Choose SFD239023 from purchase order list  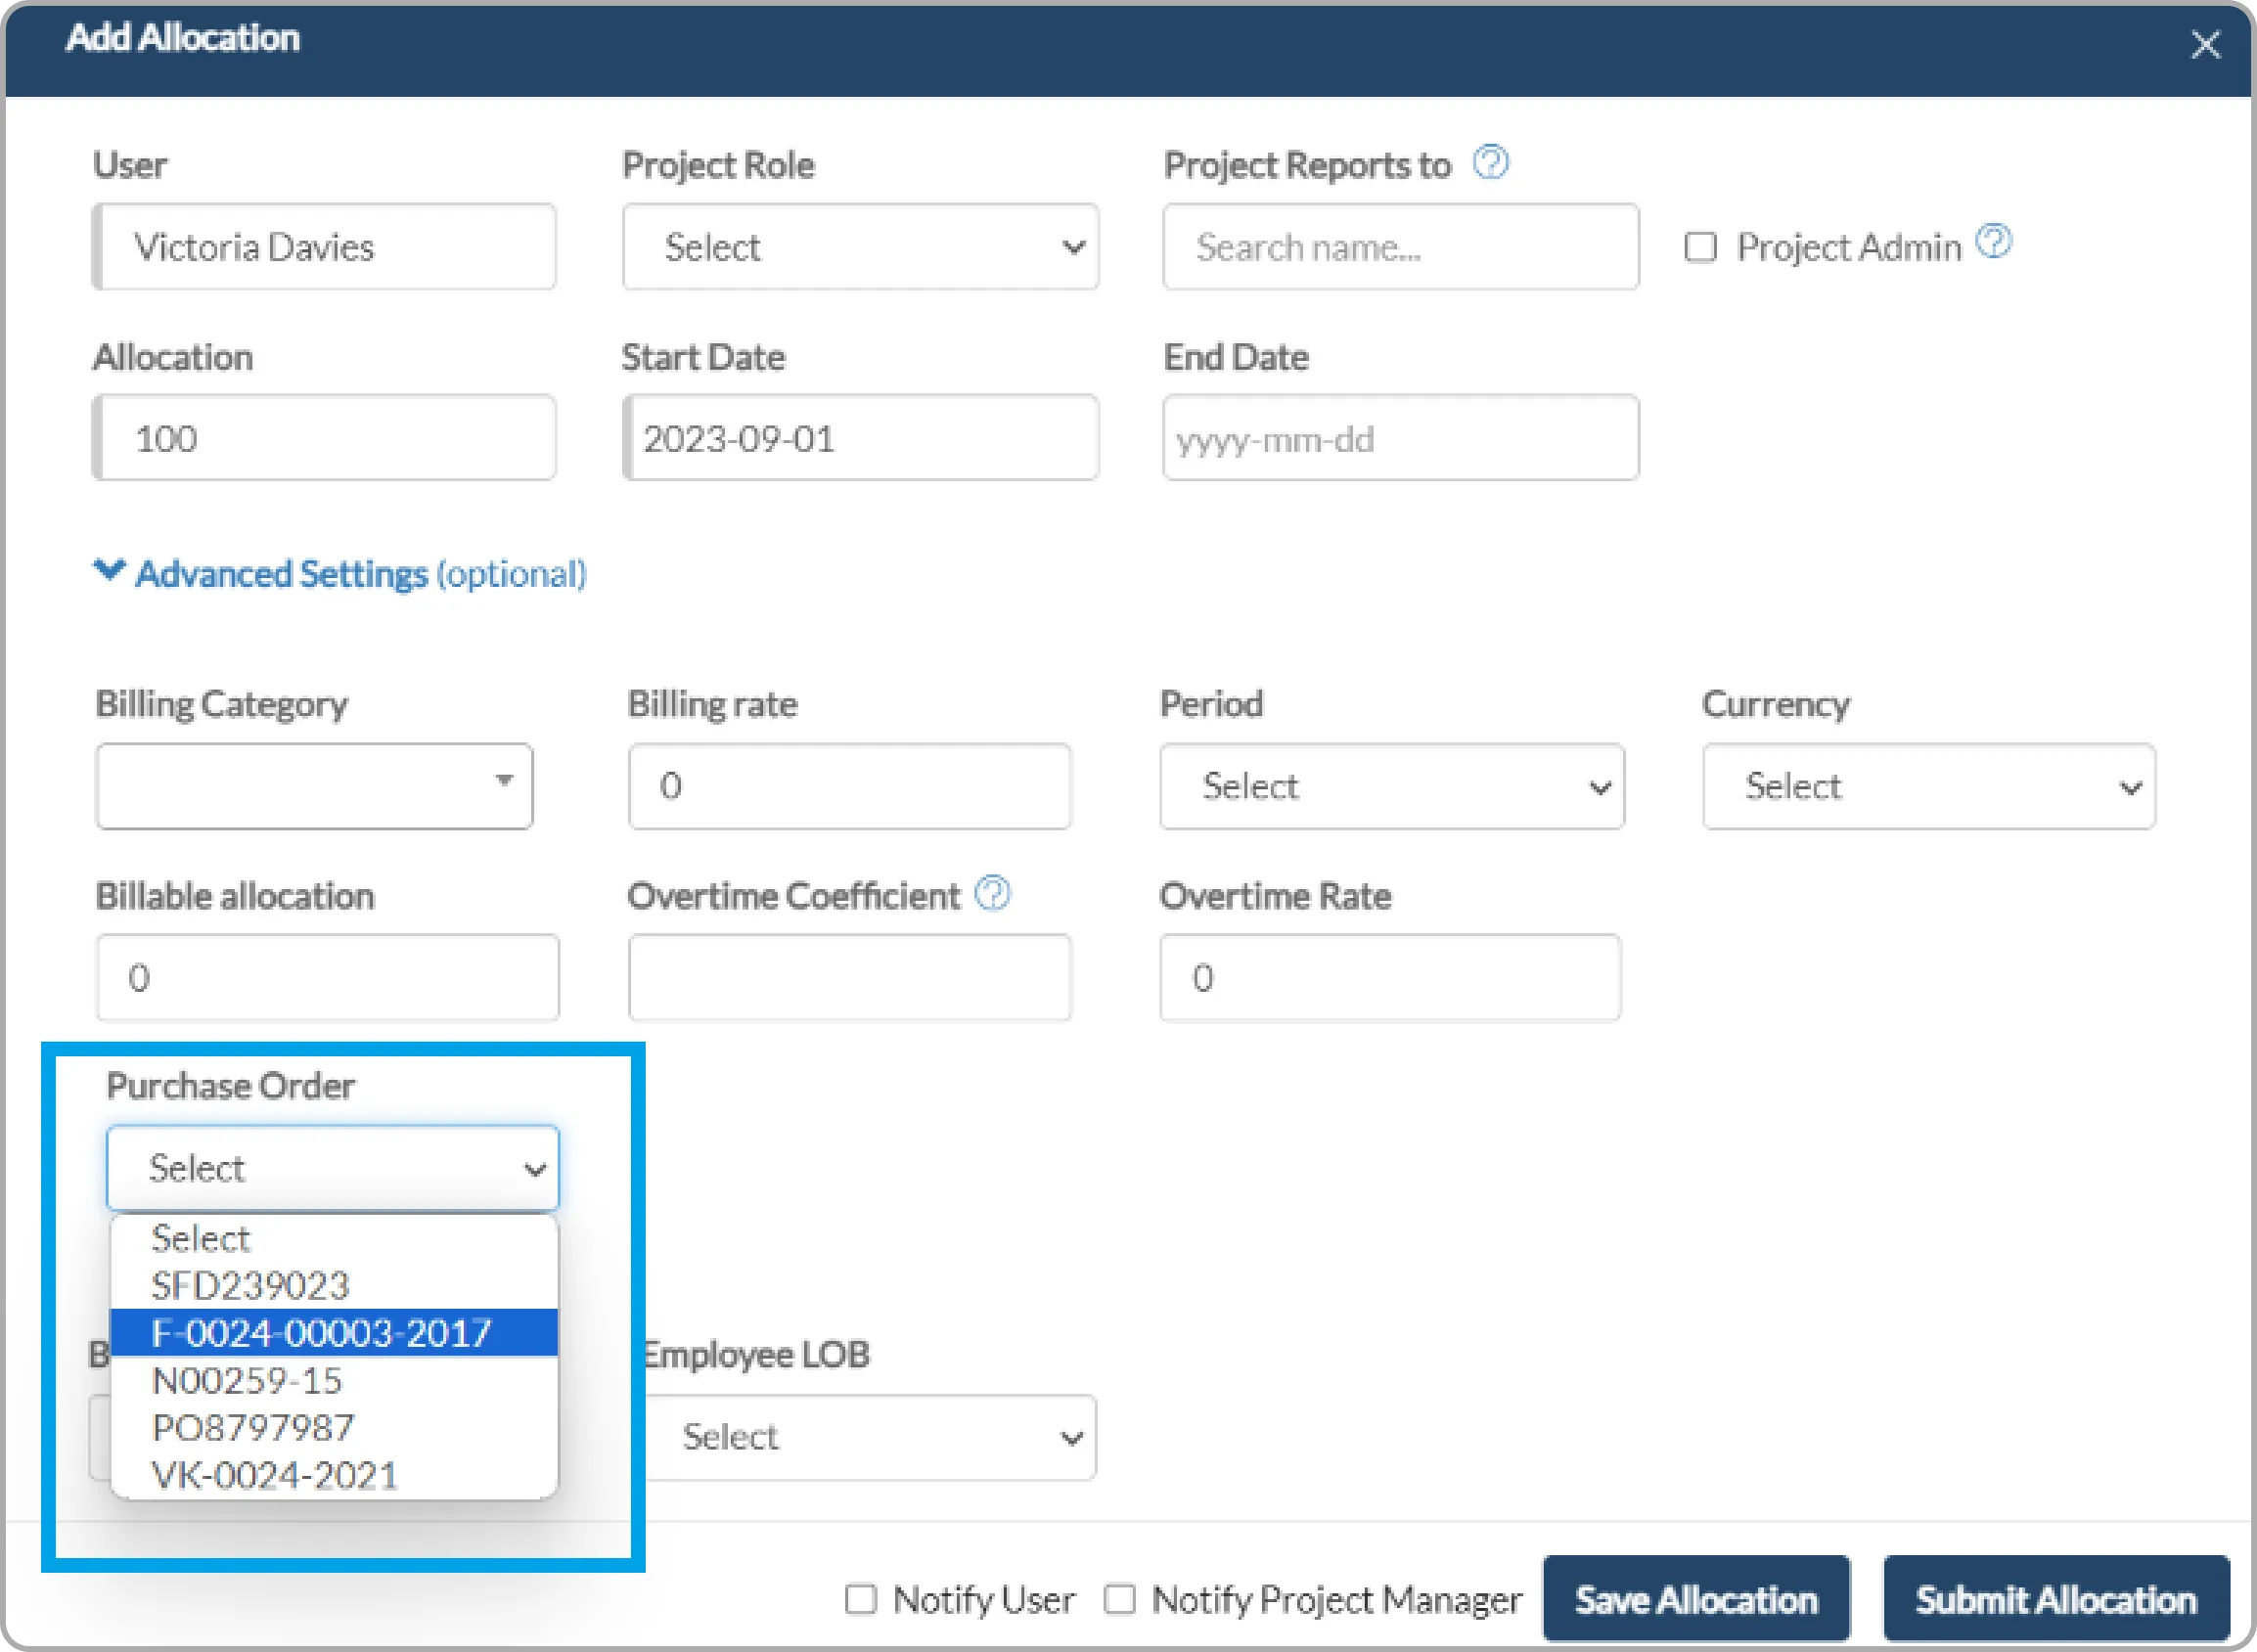coord(250,1286)
